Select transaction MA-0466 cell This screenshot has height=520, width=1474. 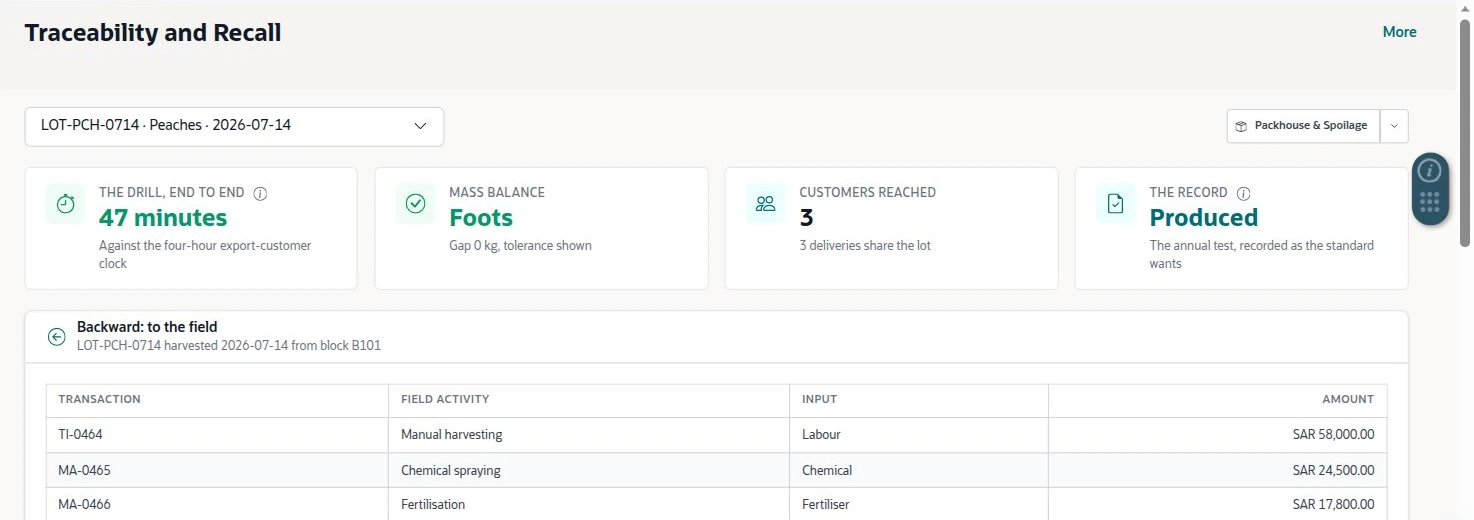[x=217, y=504]
